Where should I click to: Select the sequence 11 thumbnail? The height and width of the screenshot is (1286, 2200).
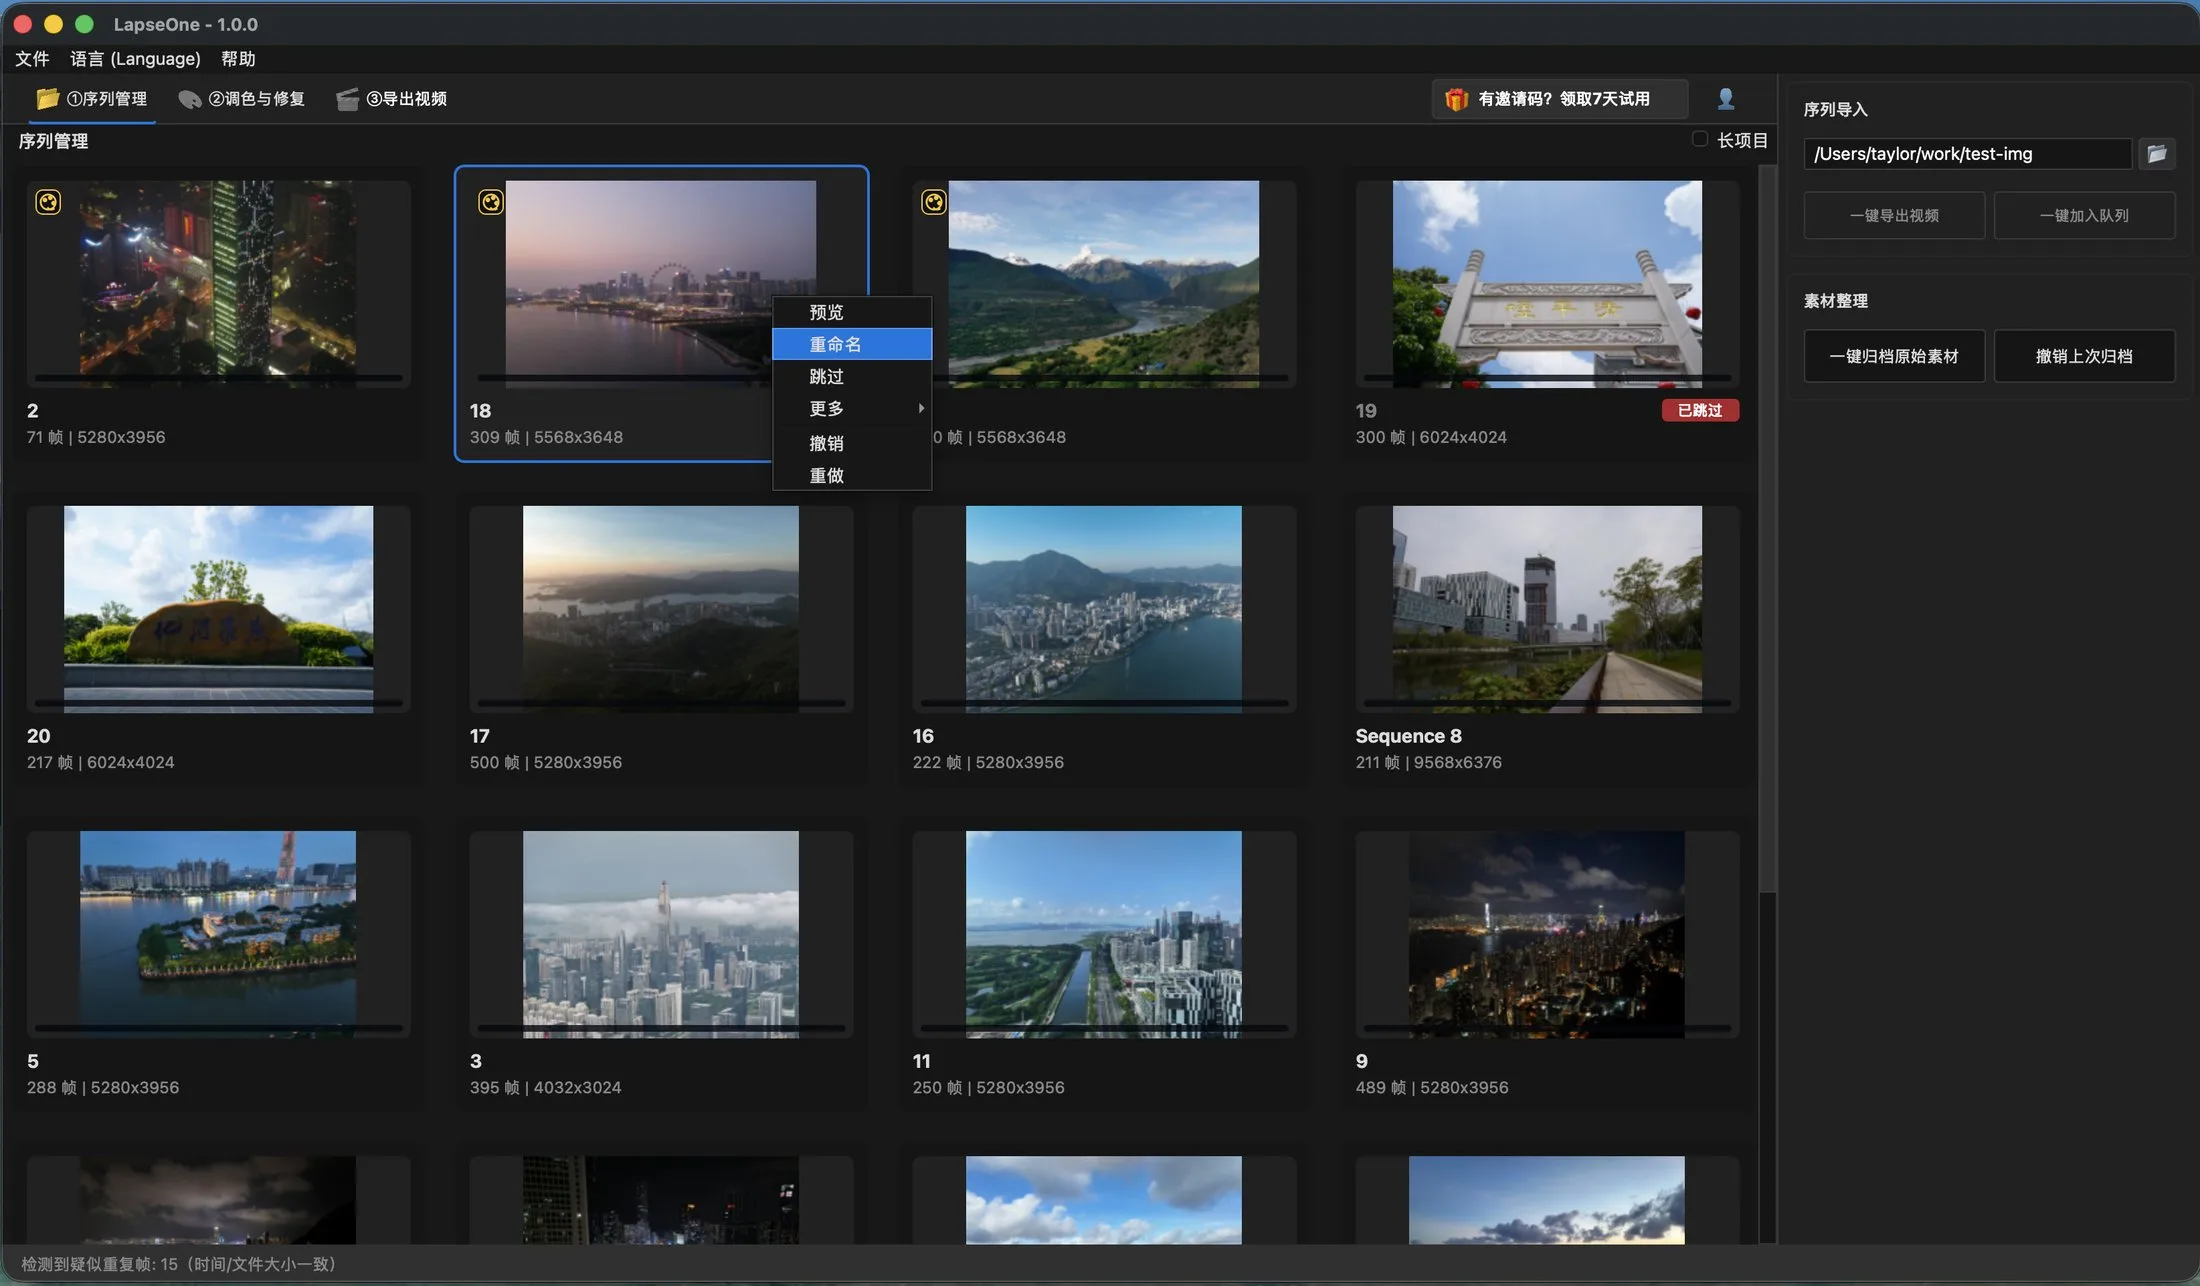[x=1104, y=934]
